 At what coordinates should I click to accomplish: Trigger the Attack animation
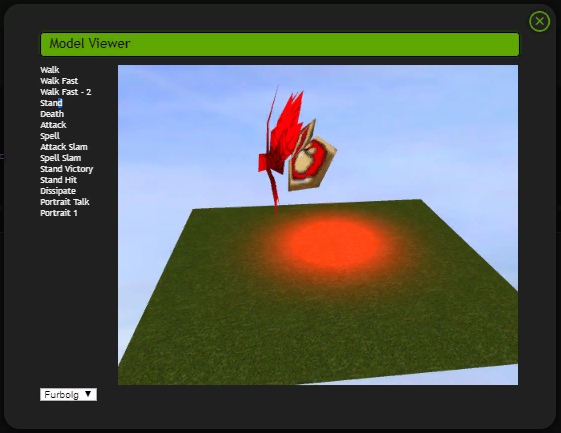[x=53, y=125]
